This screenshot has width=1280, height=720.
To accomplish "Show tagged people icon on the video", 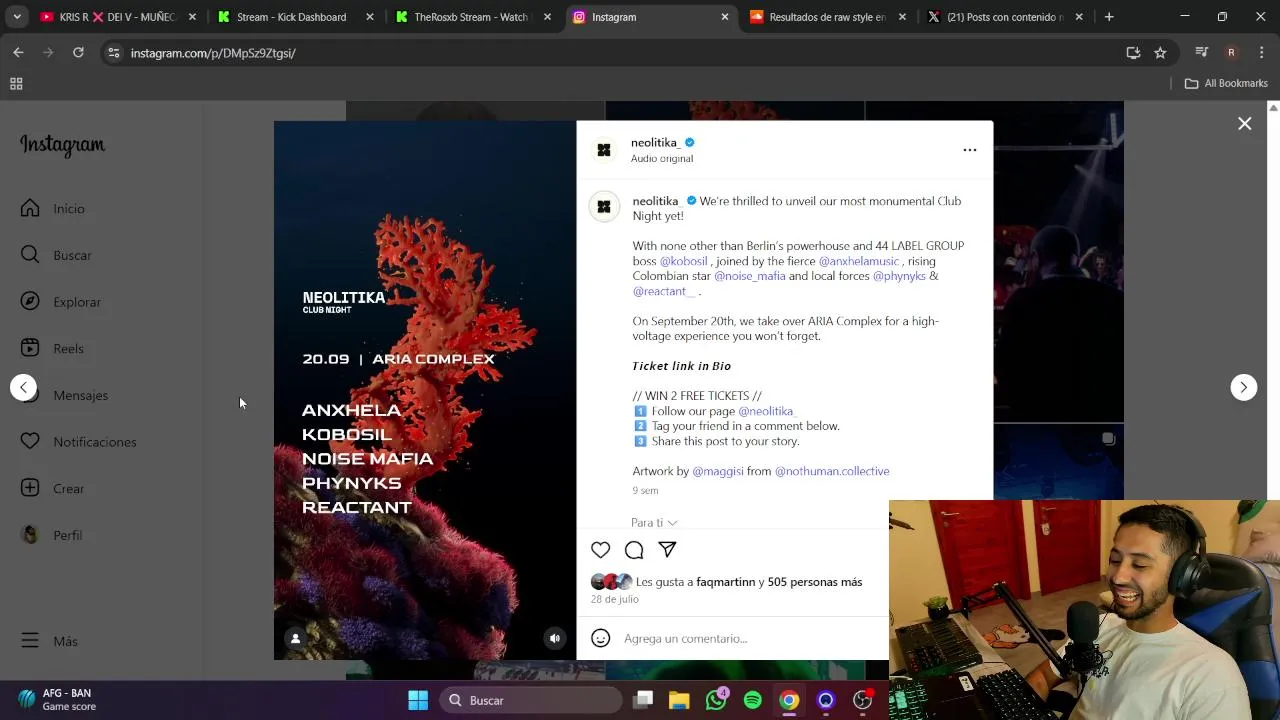I will point(295,638).
